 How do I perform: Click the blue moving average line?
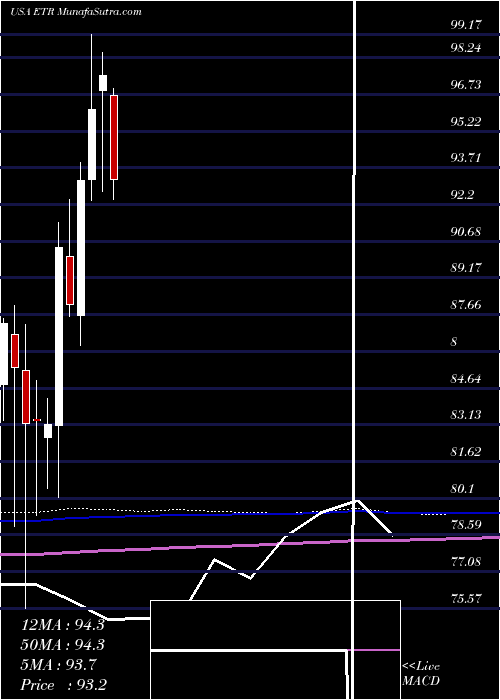250,514
